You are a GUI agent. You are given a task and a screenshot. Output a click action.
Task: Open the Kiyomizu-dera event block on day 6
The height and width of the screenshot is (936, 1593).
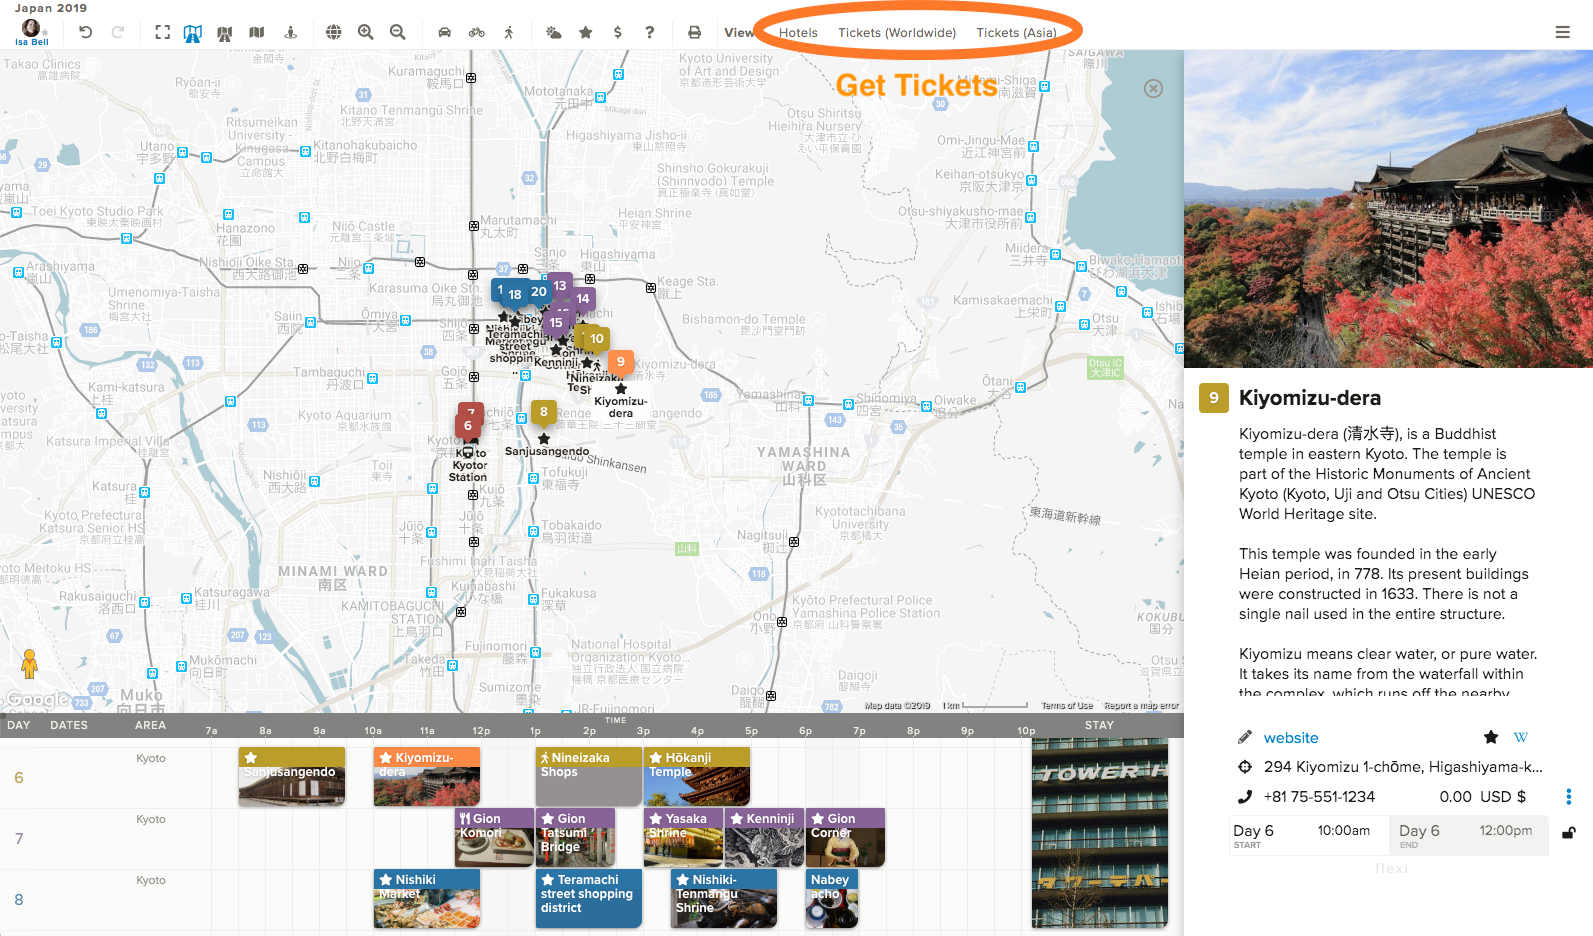[427, 777]
